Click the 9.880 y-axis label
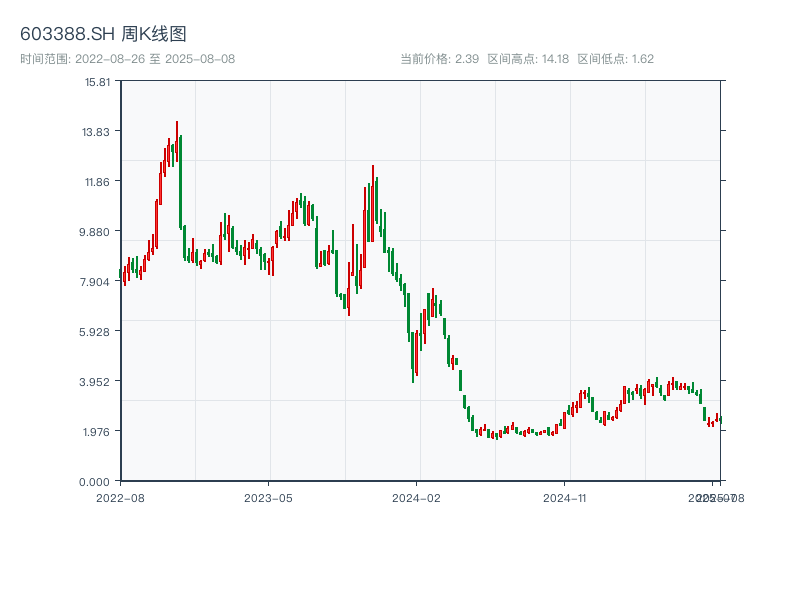Viewport: 800px width, 600px height. 96,232
